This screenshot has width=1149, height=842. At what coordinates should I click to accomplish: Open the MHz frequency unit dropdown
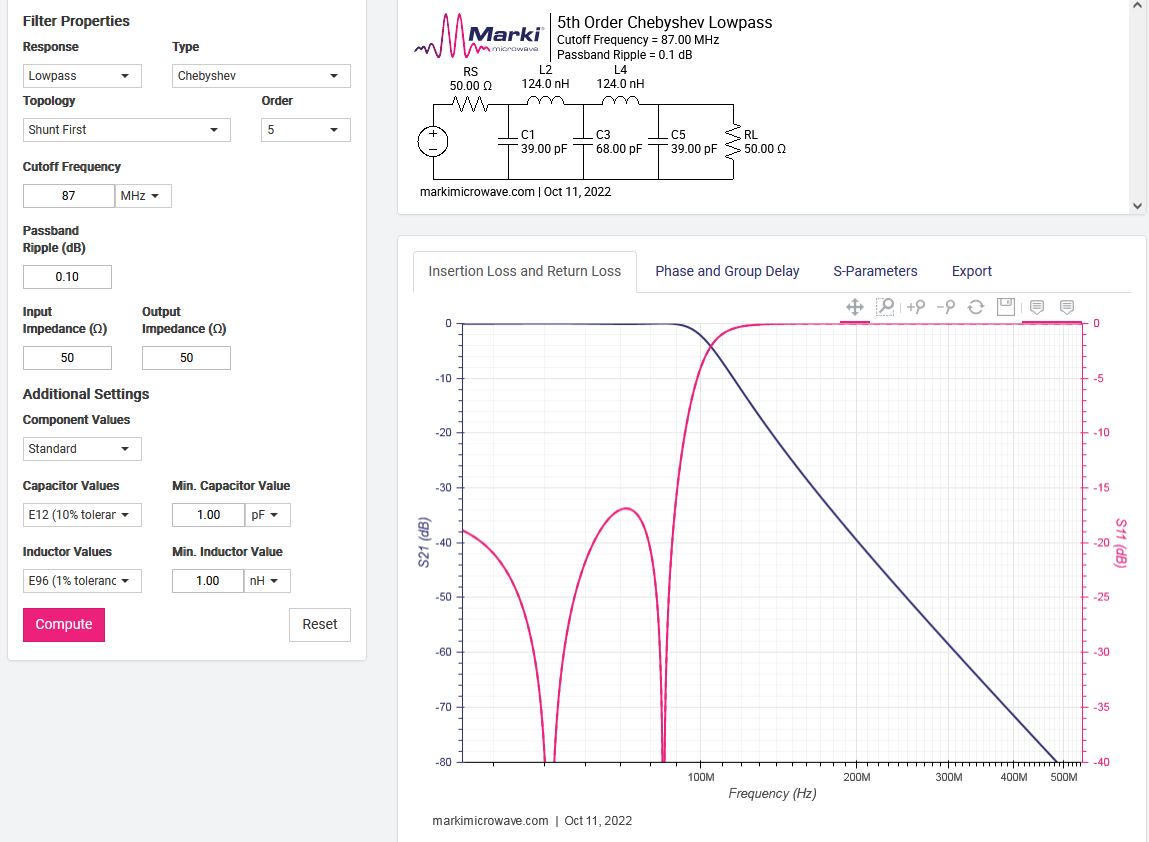click(143, 196)
